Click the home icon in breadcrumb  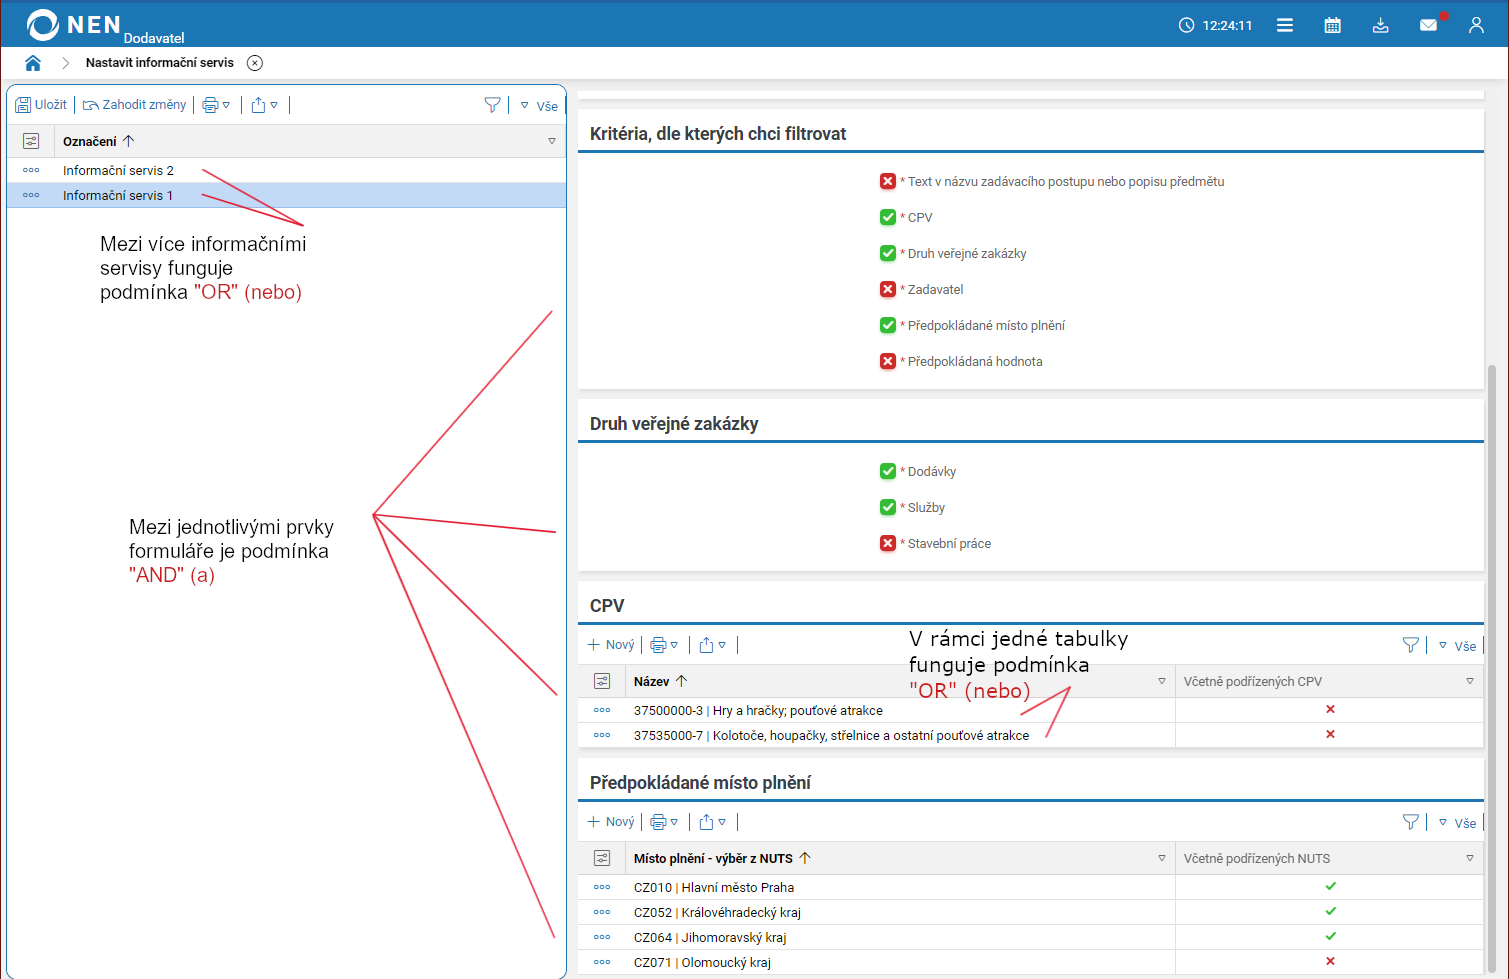33,63
